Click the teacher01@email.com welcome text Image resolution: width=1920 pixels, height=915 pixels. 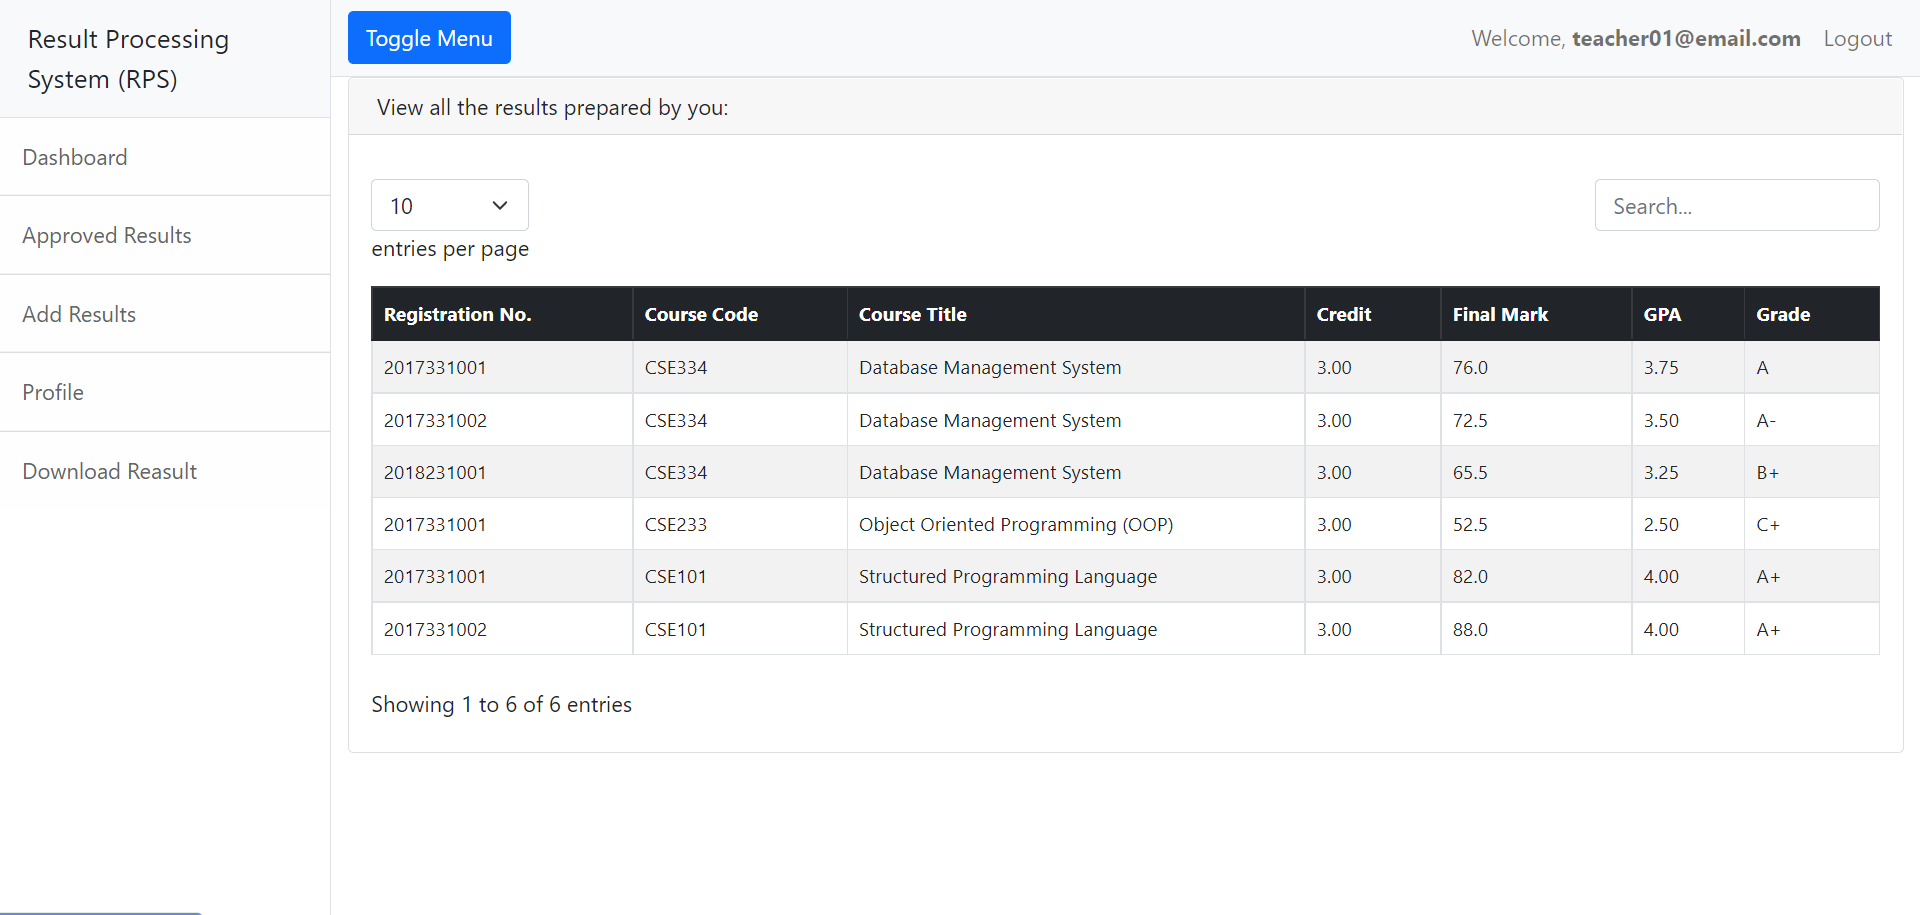pos(1686,38)
